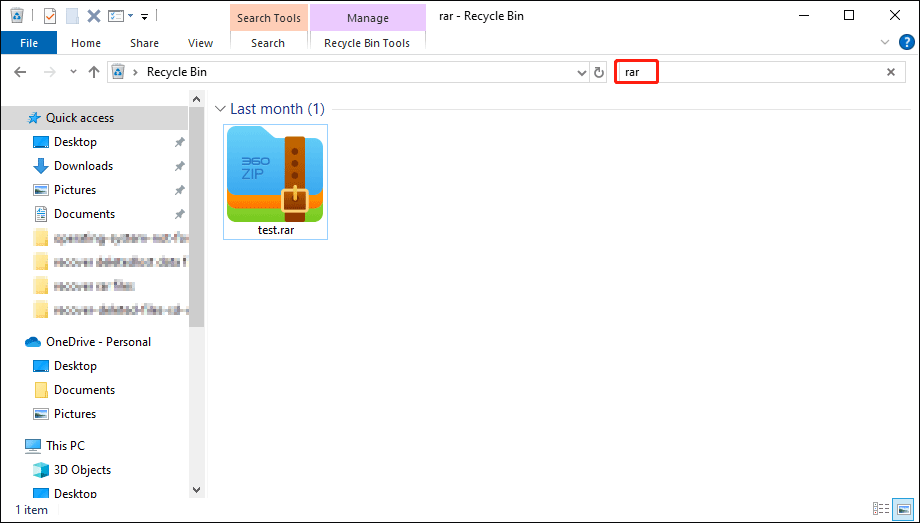The image size is (920, 523).
Task: Click the 1 item status text
Action: (x=32, y=509)
